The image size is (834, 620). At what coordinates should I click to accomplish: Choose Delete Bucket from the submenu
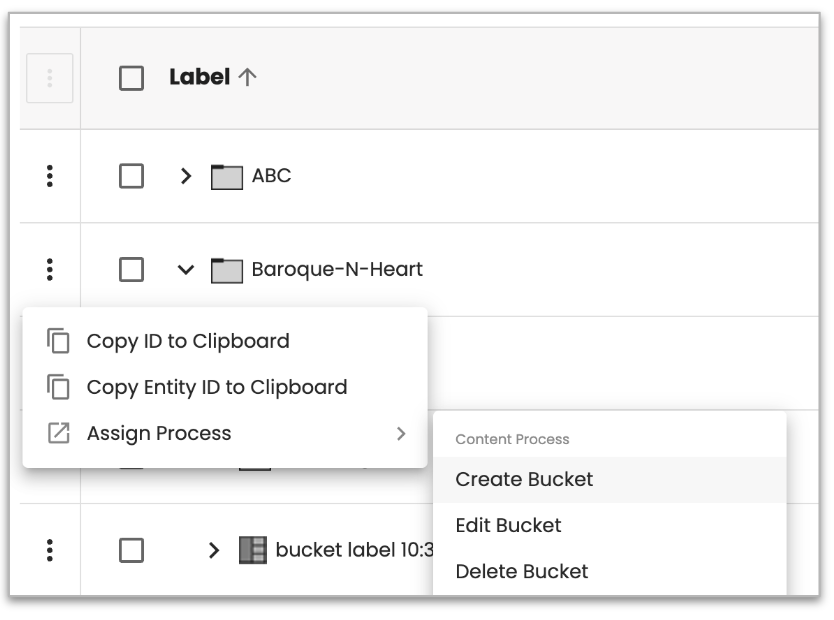tap(522, 571)
